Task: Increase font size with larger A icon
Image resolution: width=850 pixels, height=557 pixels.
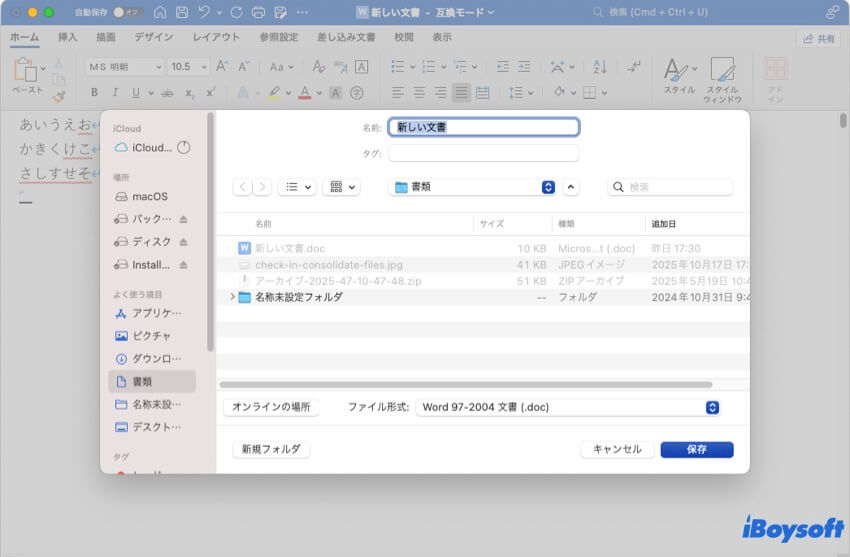Action: (x=222, y=67)
